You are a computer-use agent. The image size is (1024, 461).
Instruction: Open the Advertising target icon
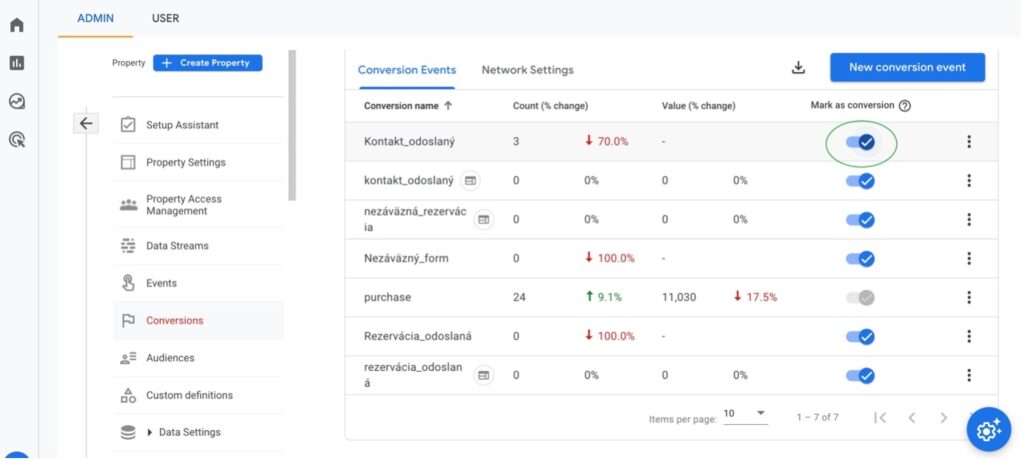pyautogui.click(x=16, y=140)
